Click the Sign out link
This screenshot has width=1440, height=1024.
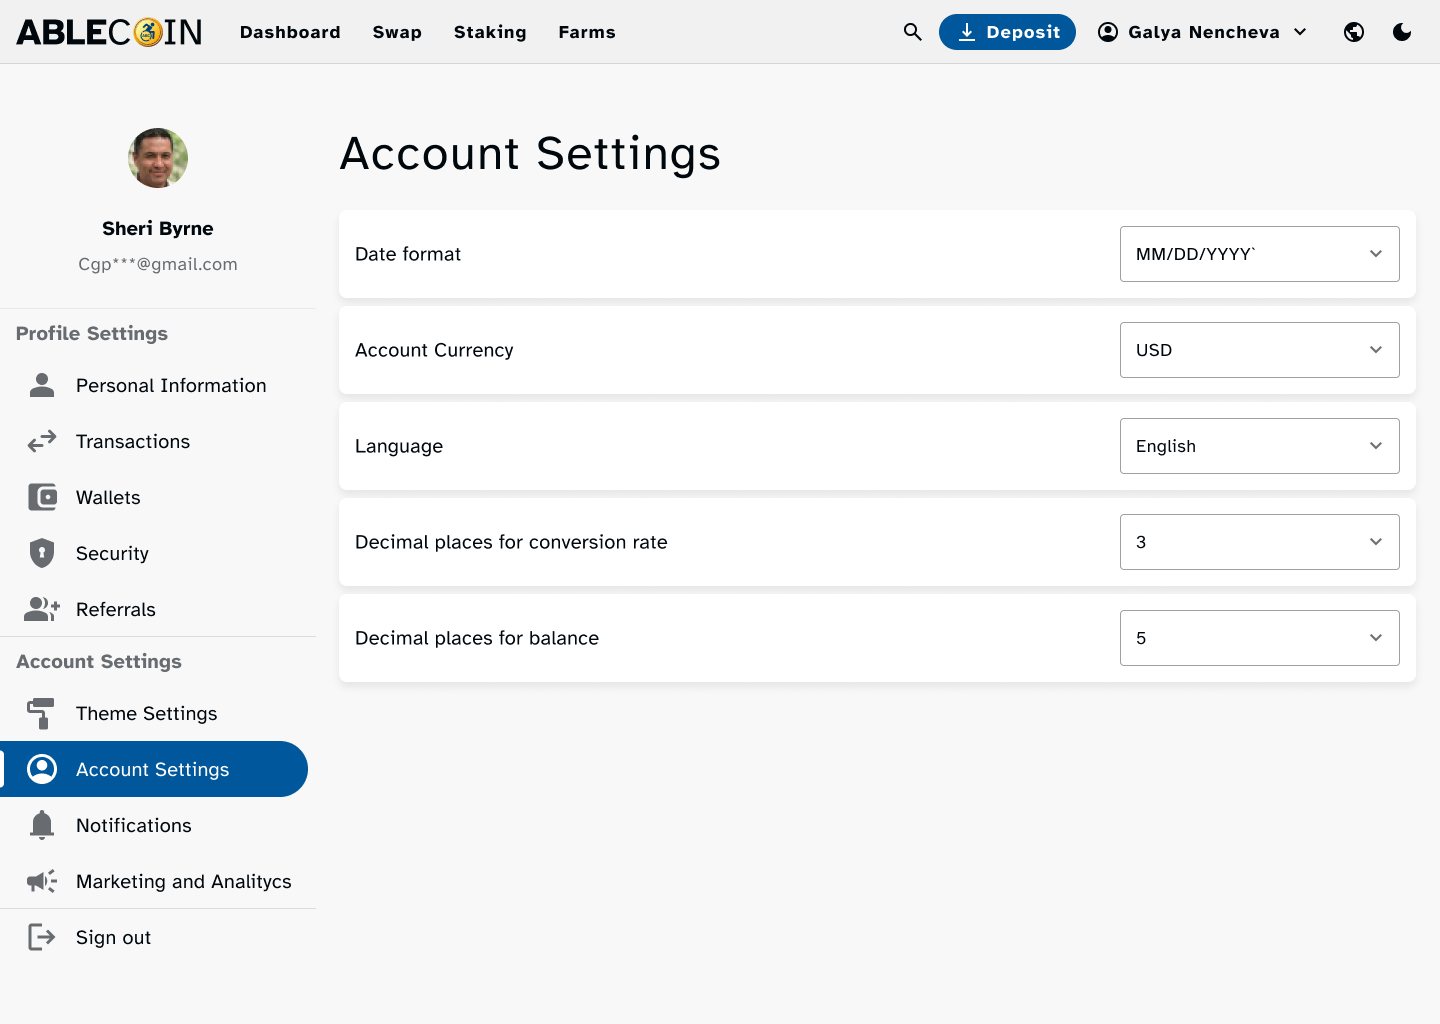click(113, 937)
